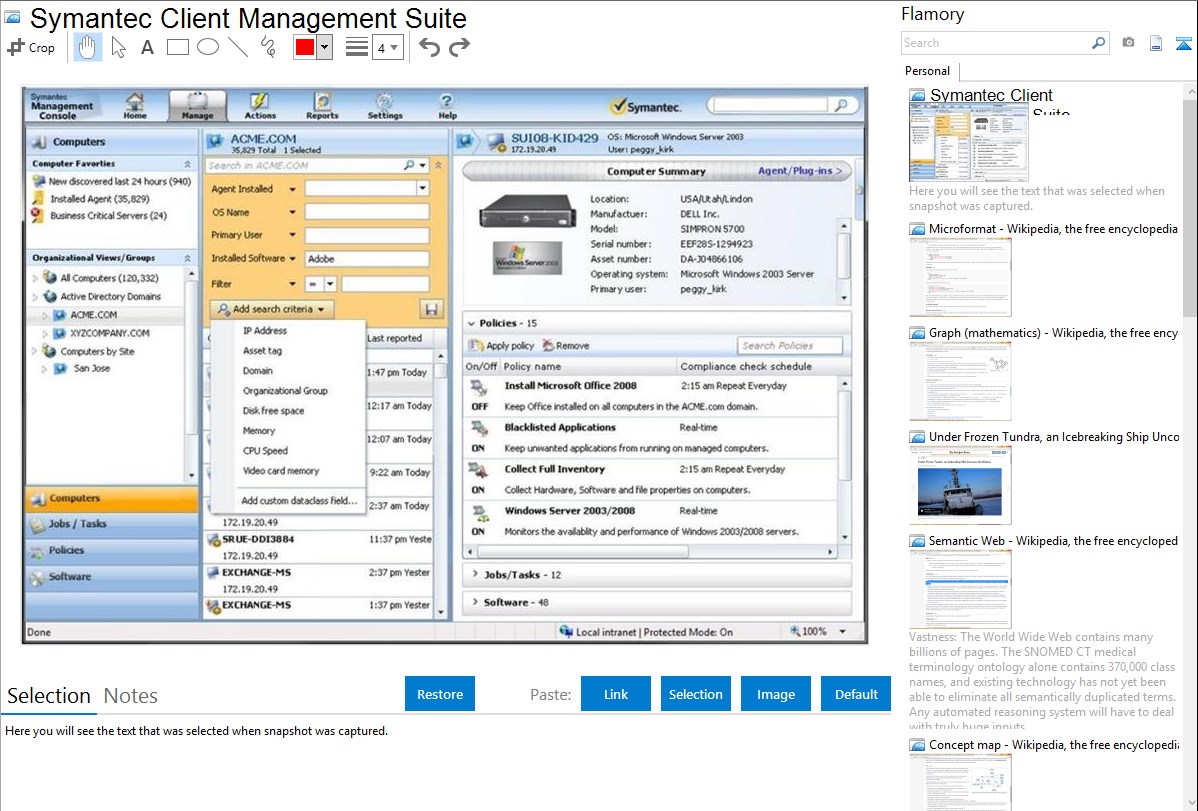Undo the last annotation
This screenshot has height=811, width=1198.
429,47
